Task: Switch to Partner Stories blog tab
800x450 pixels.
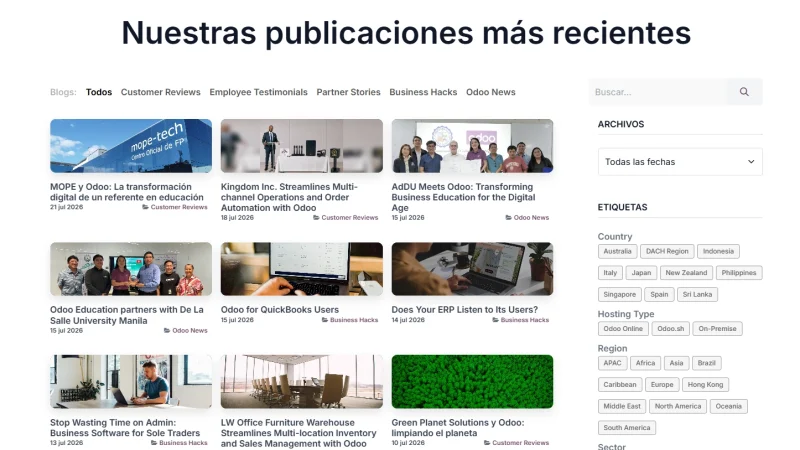Action: (x=348, y=92)
